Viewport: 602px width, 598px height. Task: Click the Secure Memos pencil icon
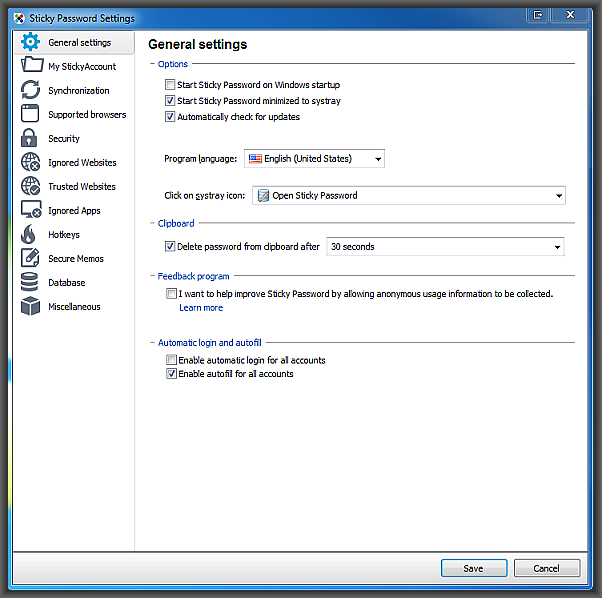click(x=30, y=258)
